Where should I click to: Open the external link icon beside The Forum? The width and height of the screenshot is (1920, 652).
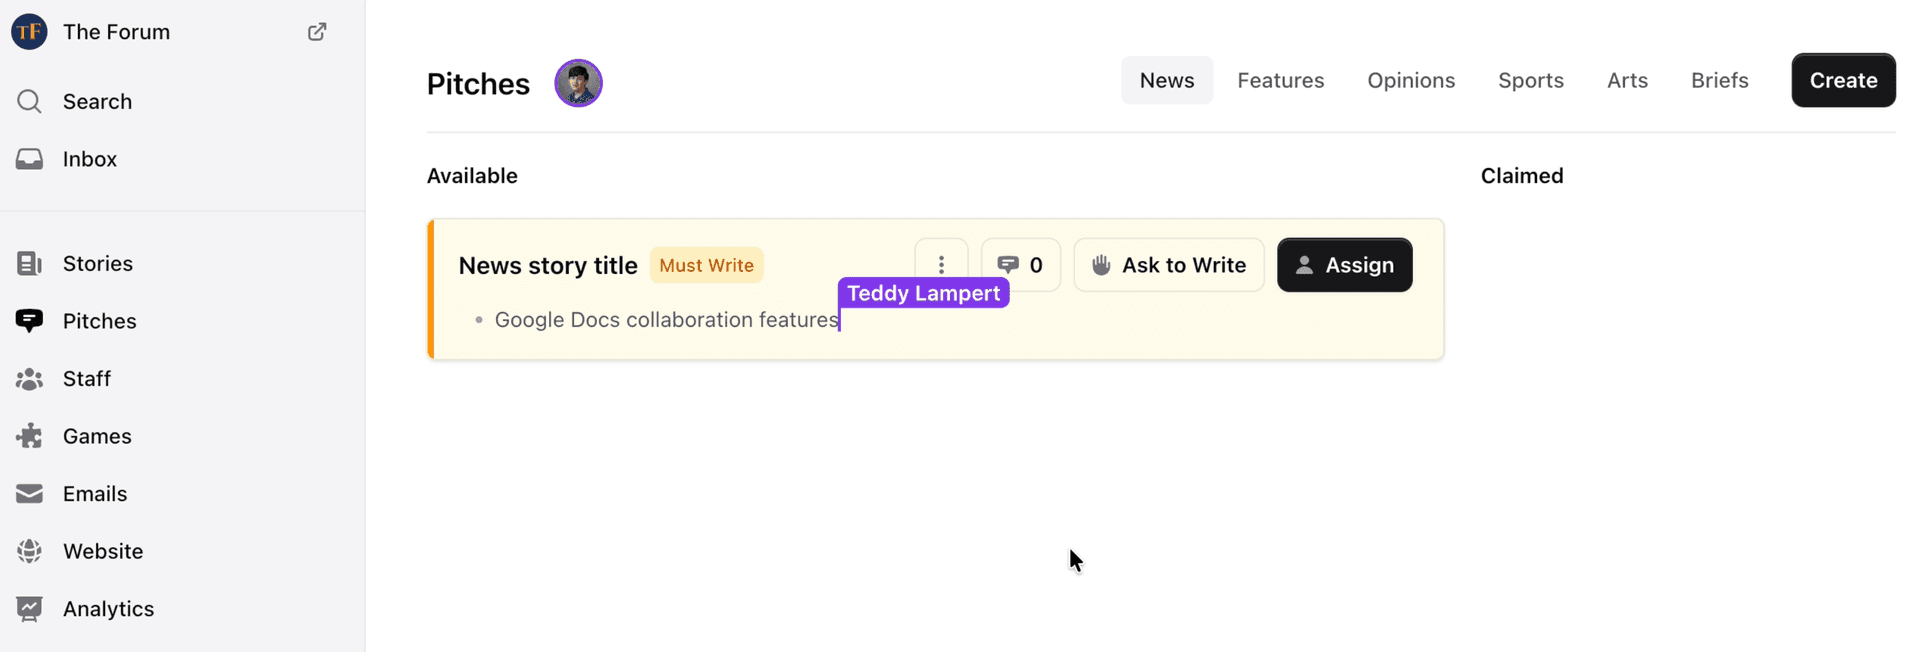(317, 32)
